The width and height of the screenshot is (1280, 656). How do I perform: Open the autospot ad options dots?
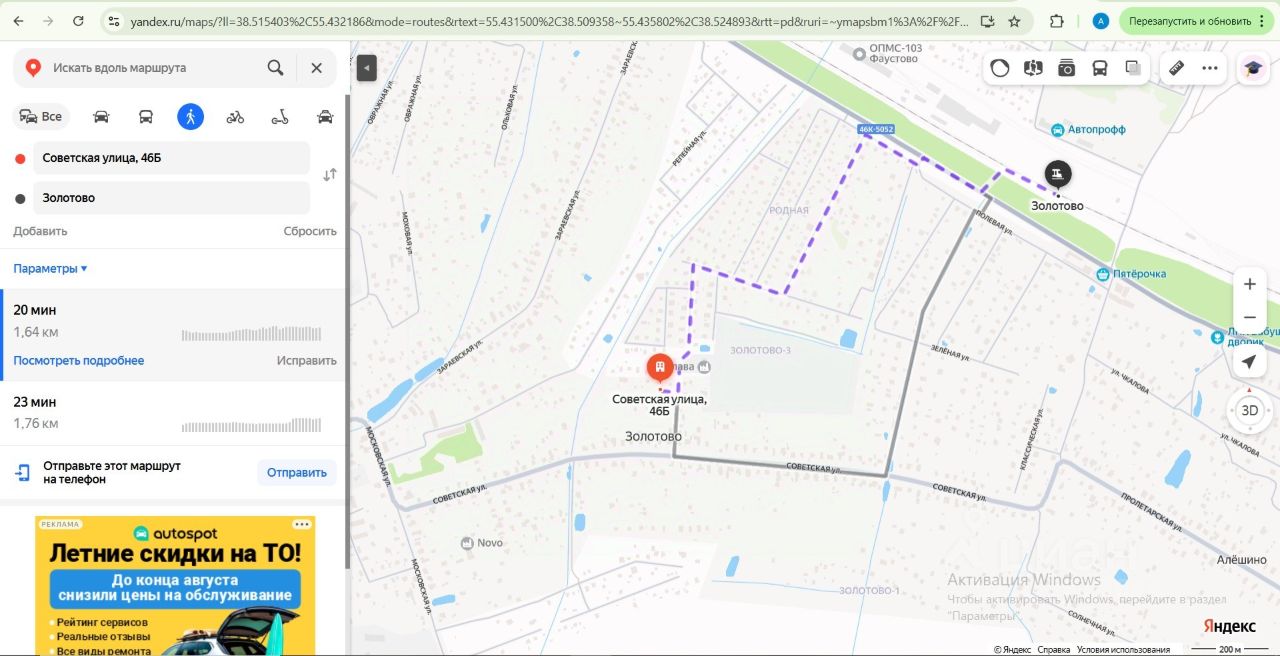(301, 524)
